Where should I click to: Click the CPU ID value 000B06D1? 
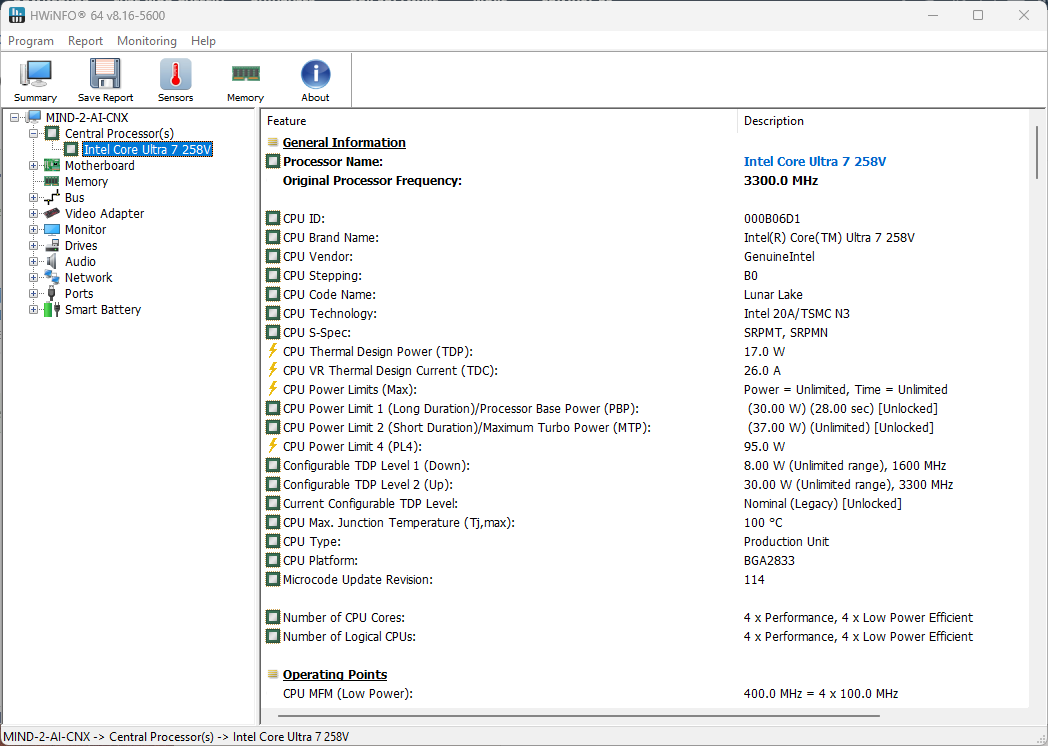point(772,219)
